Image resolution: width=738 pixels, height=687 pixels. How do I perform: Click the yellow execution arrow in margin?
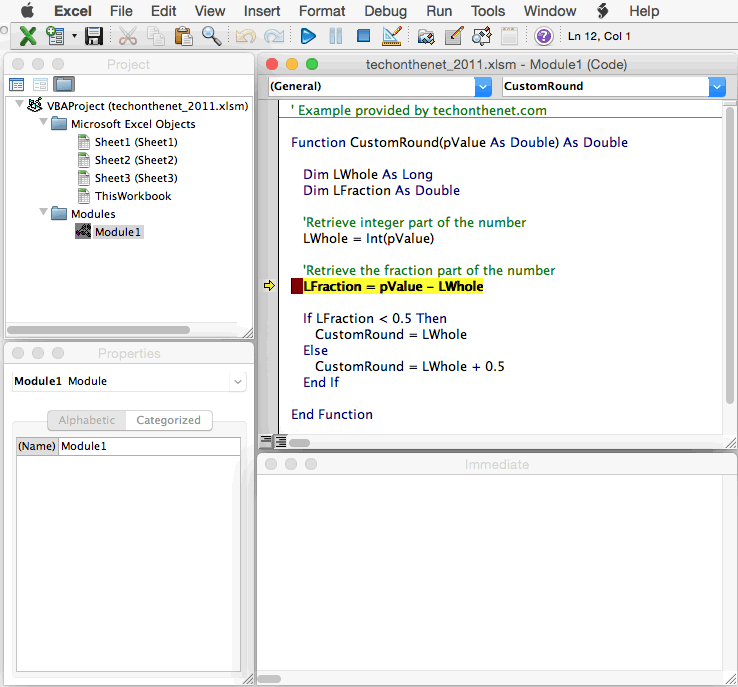269,286
